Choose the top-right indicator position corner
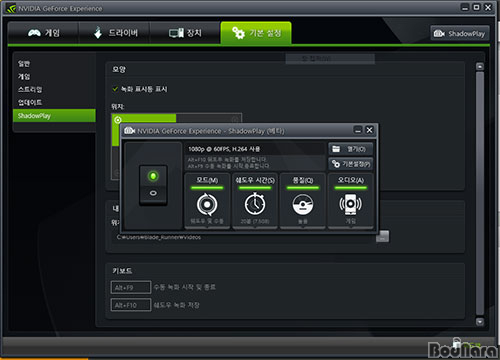 click(235, 119)
